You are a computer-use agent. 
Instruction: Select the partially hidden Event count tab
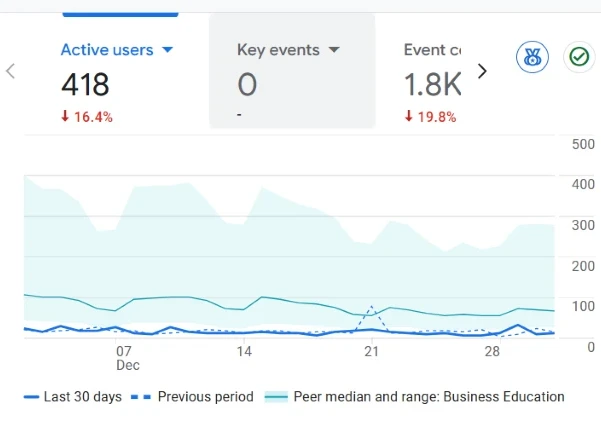pos(432,50)
